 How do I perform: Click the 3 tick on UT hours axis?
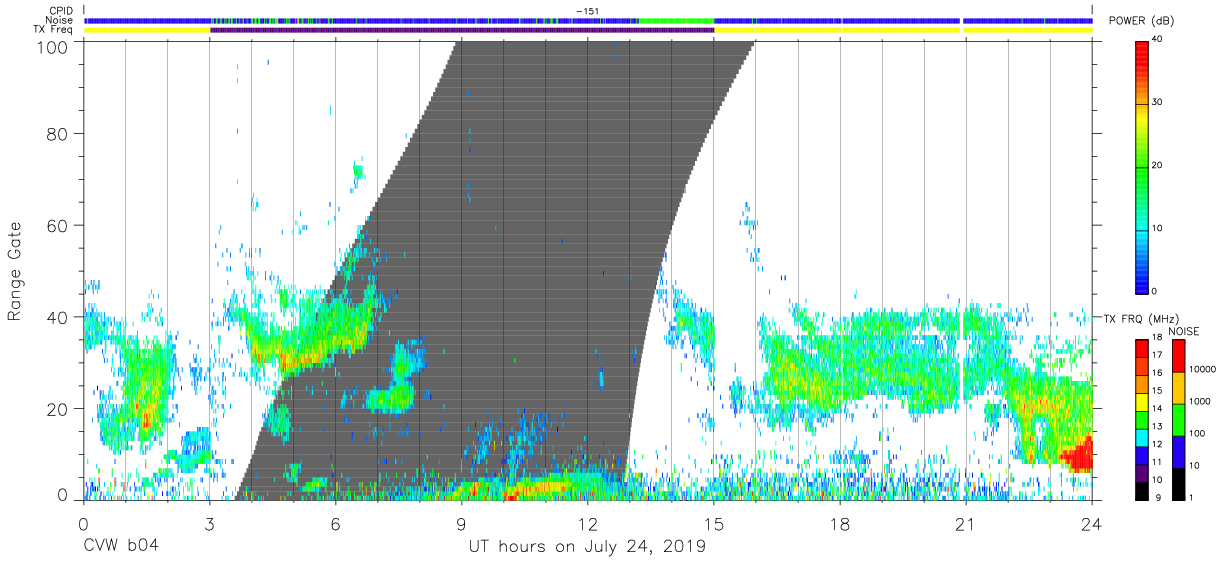pyautogui.click(x=209, y=523)
